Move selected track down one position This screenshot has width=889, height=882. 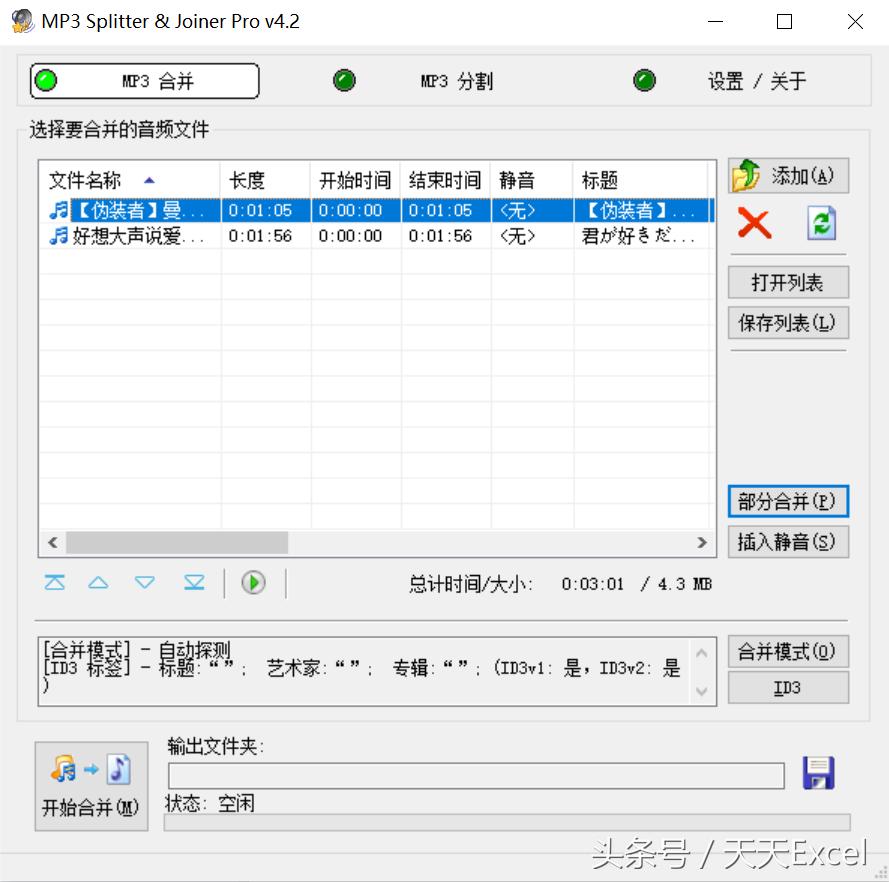144,582
